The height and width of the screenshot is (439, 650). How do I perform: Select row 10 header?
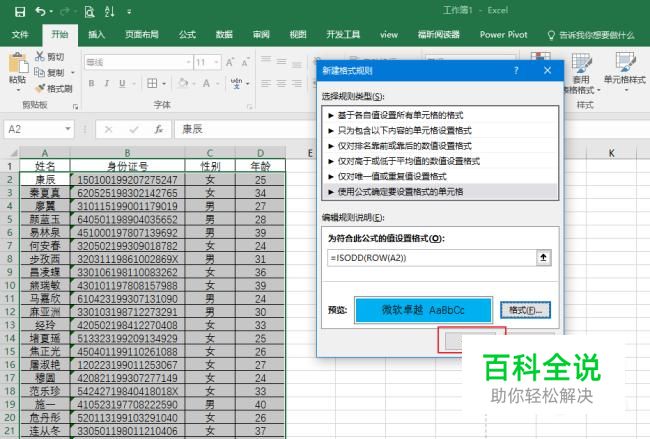coord(10,286)
